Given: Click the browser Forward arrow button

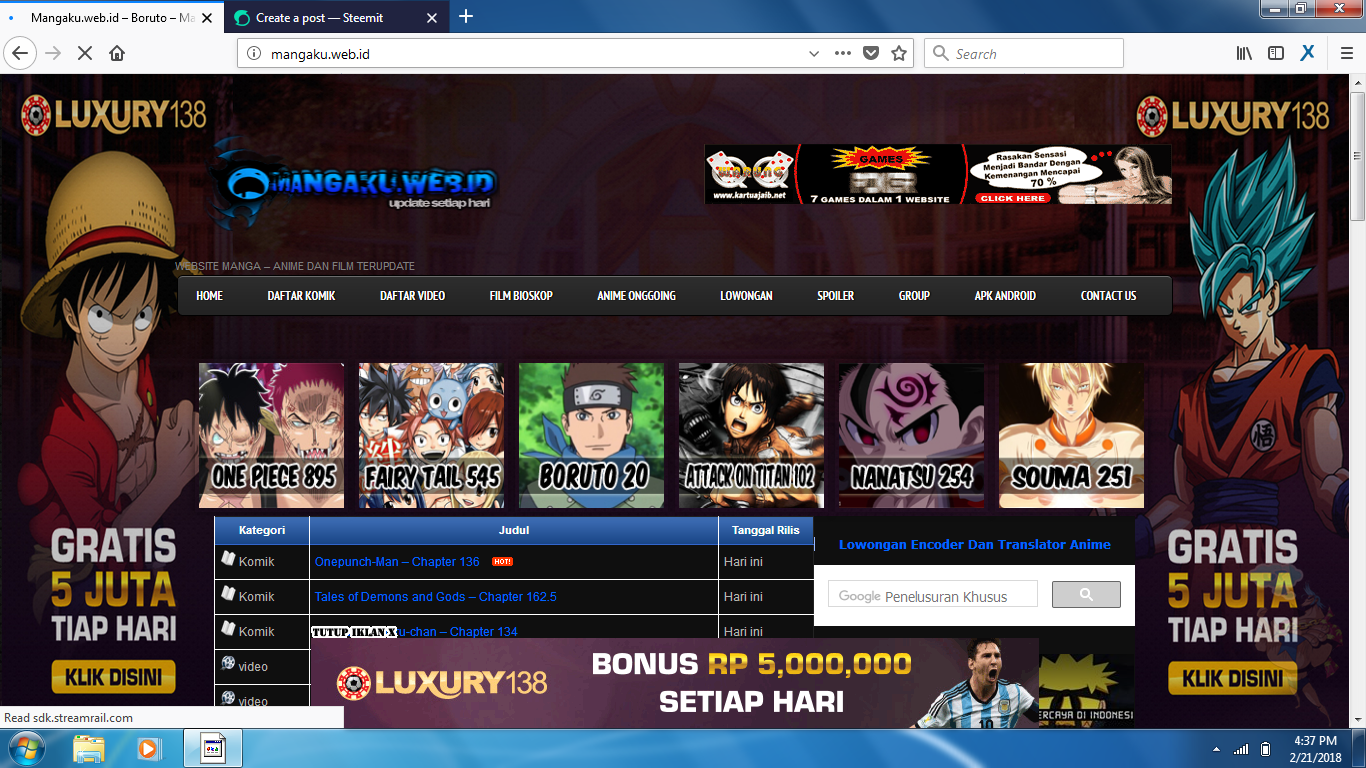Looking at the screenshot, I should pyautogui.click(x=53, y=54).
